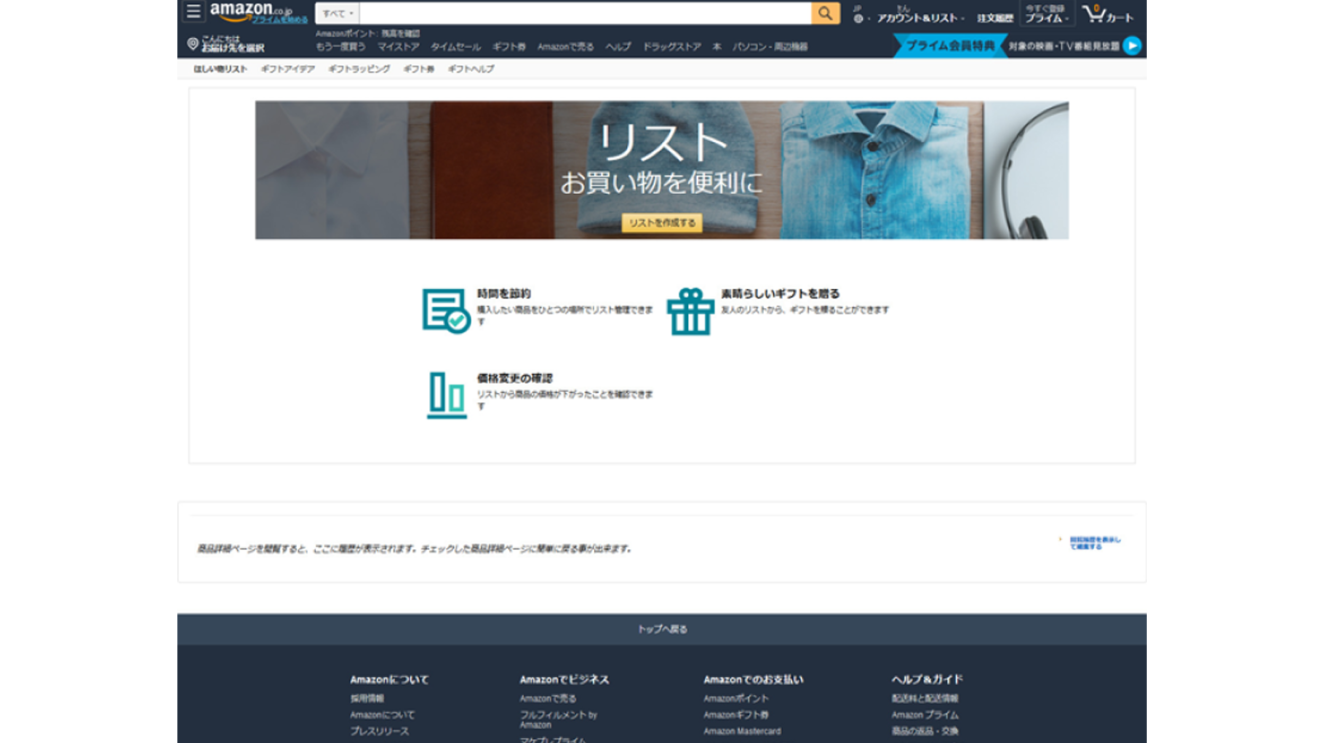1320x743 pixels.
Task: Select the ギフトヘルプ tab
Action: (471, 69)
